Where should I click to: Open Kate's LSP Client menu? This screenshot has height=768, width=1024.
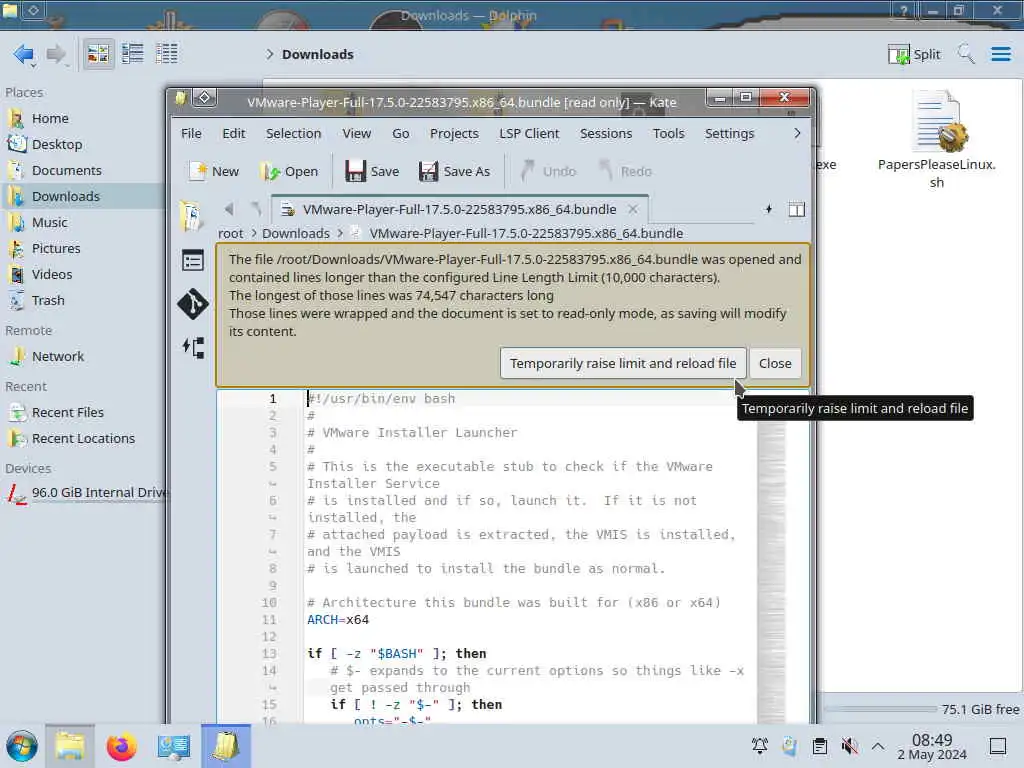pyautogui.click(x=529, y=133)
